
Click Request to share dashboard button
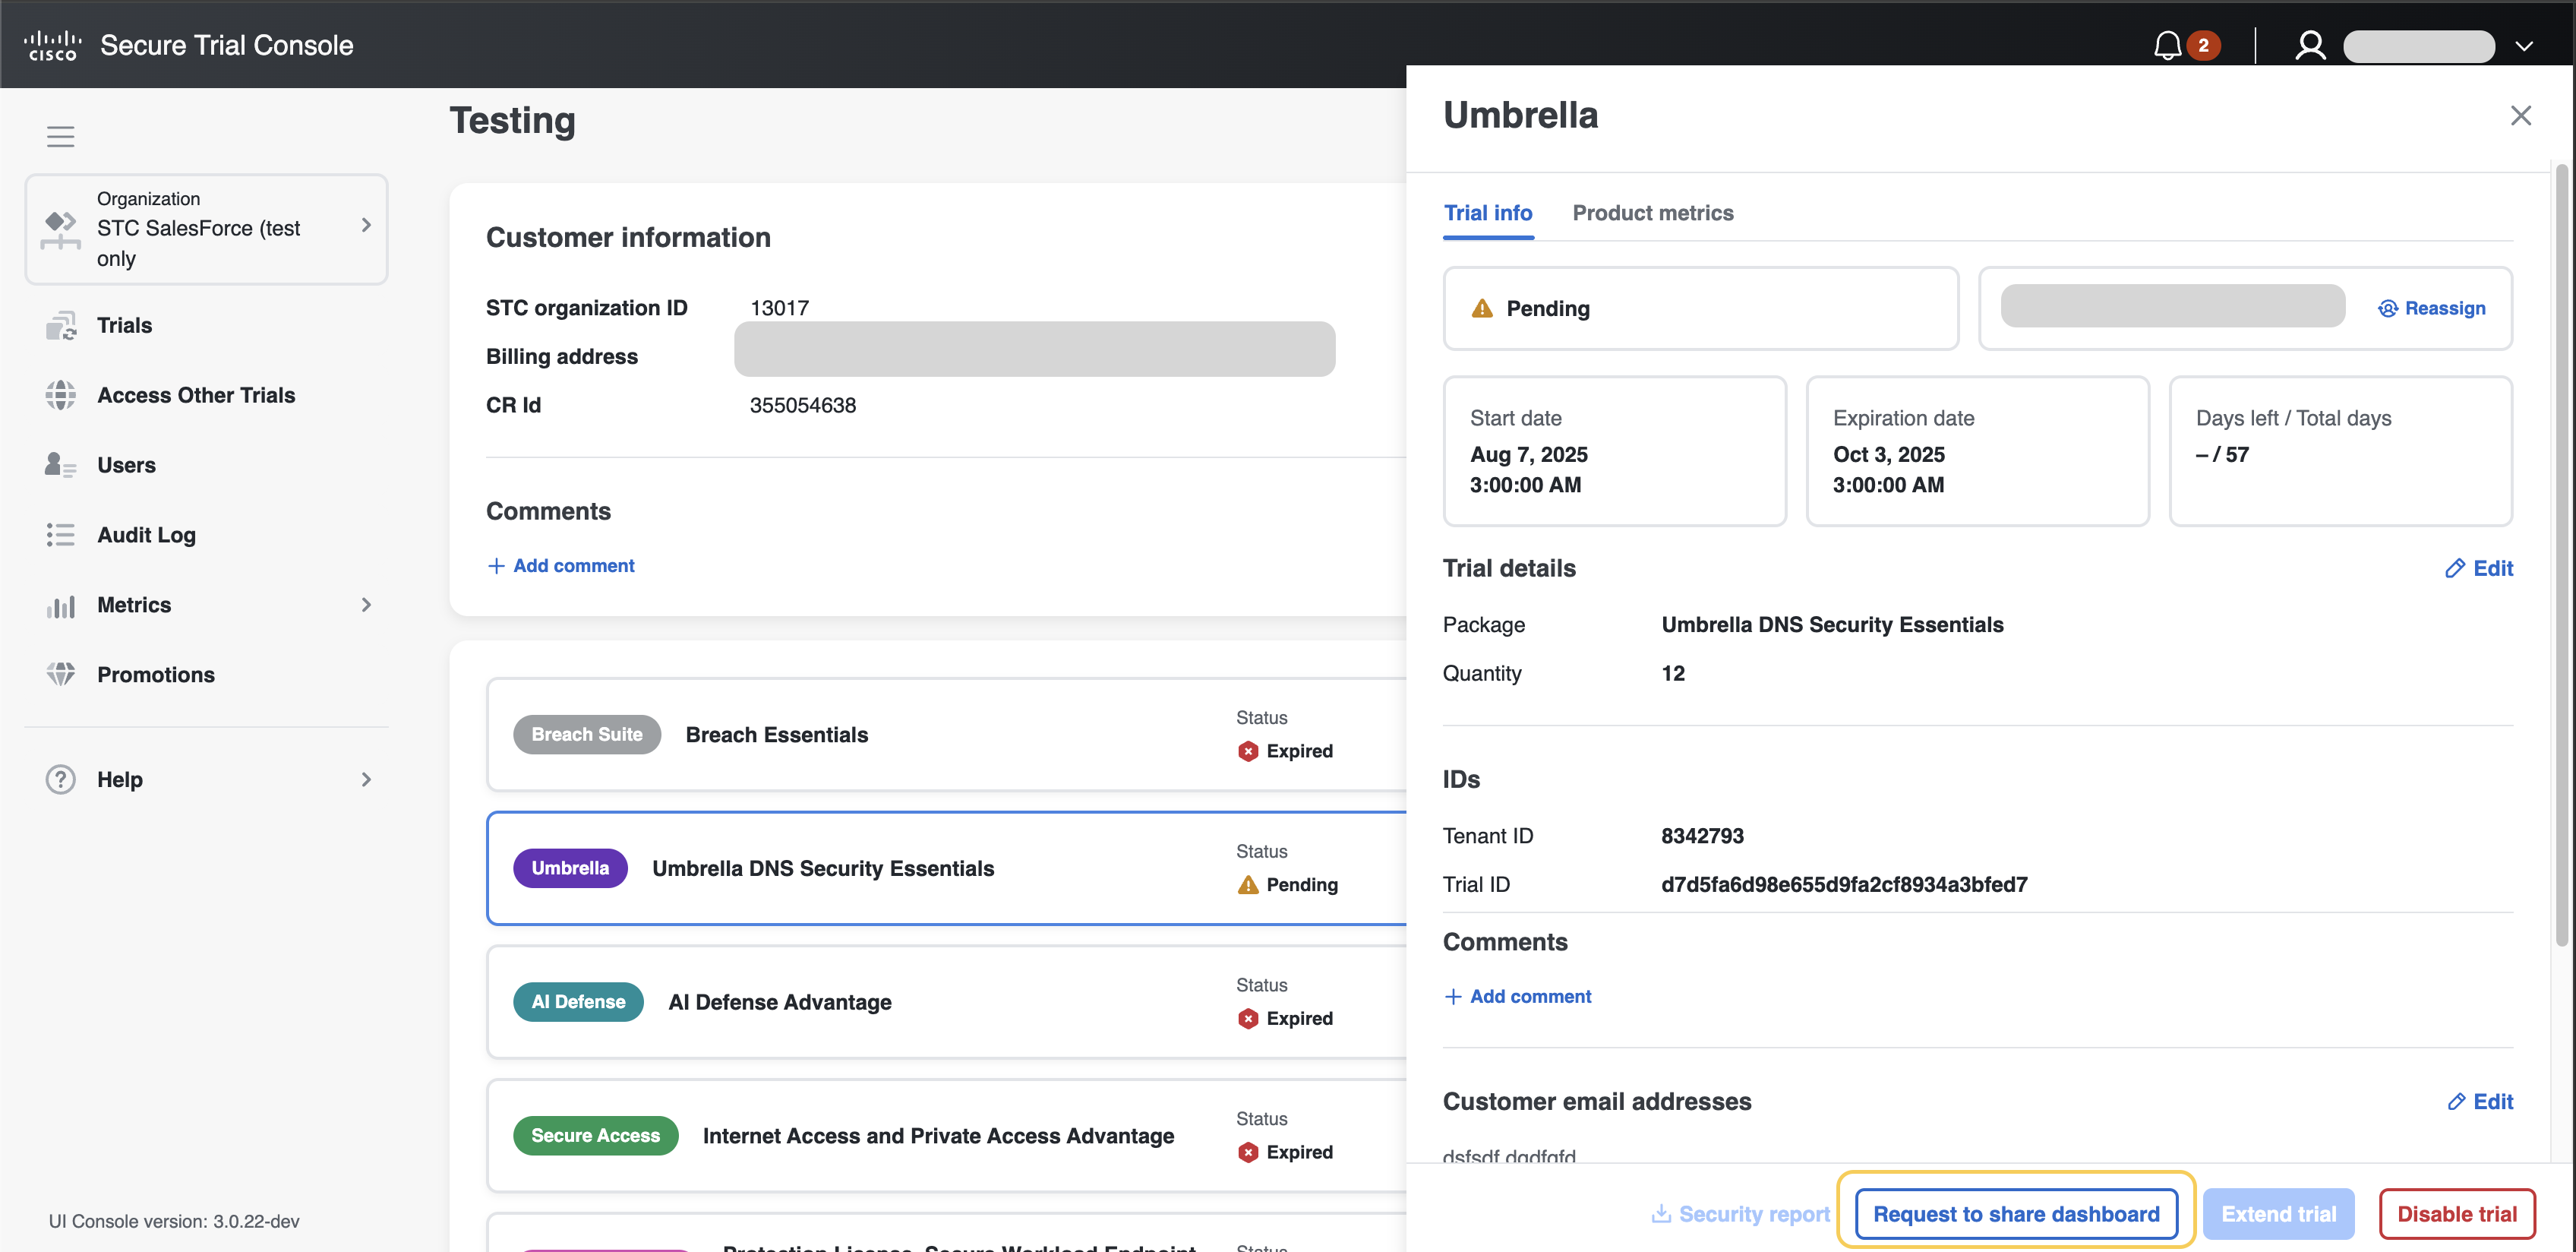coord(2015,1214)
